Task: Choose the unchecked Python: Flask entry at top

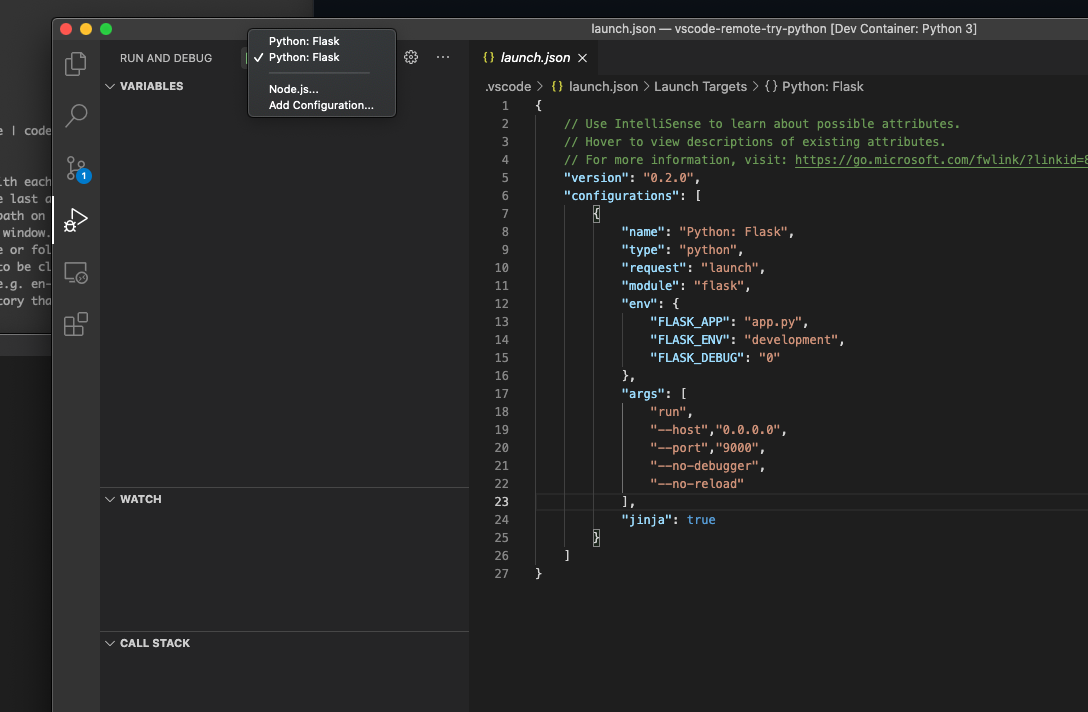Action: (304, 41)
